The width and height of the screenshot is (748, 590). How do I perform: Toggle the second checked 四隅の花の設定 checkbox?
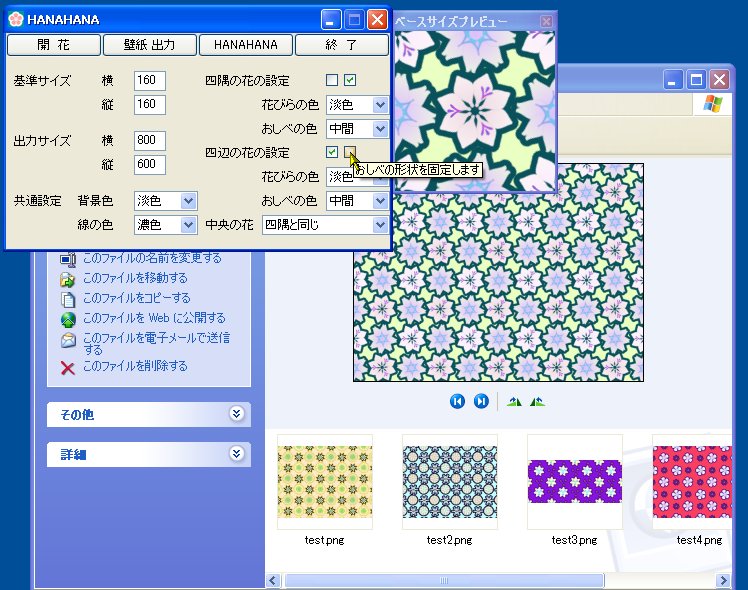point(350,80)
